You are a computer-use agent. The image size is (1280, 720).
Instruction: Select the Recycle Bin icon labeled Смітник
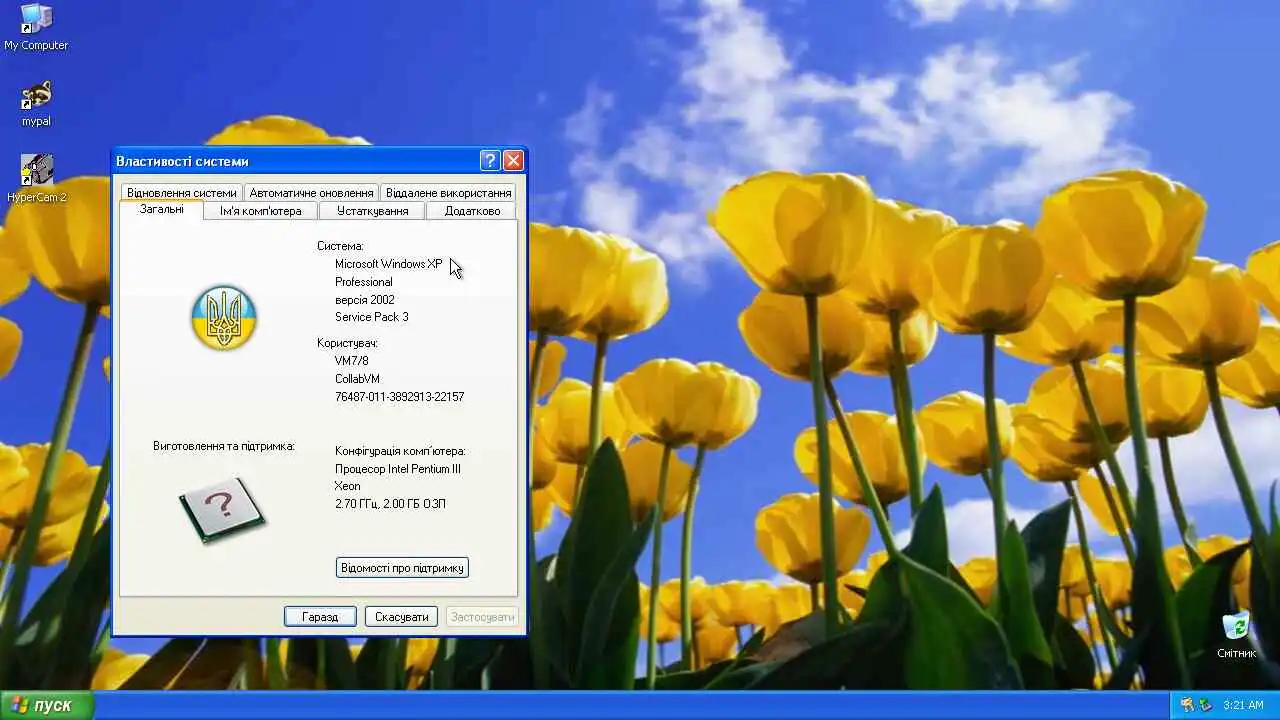[x=1236, y=634]
